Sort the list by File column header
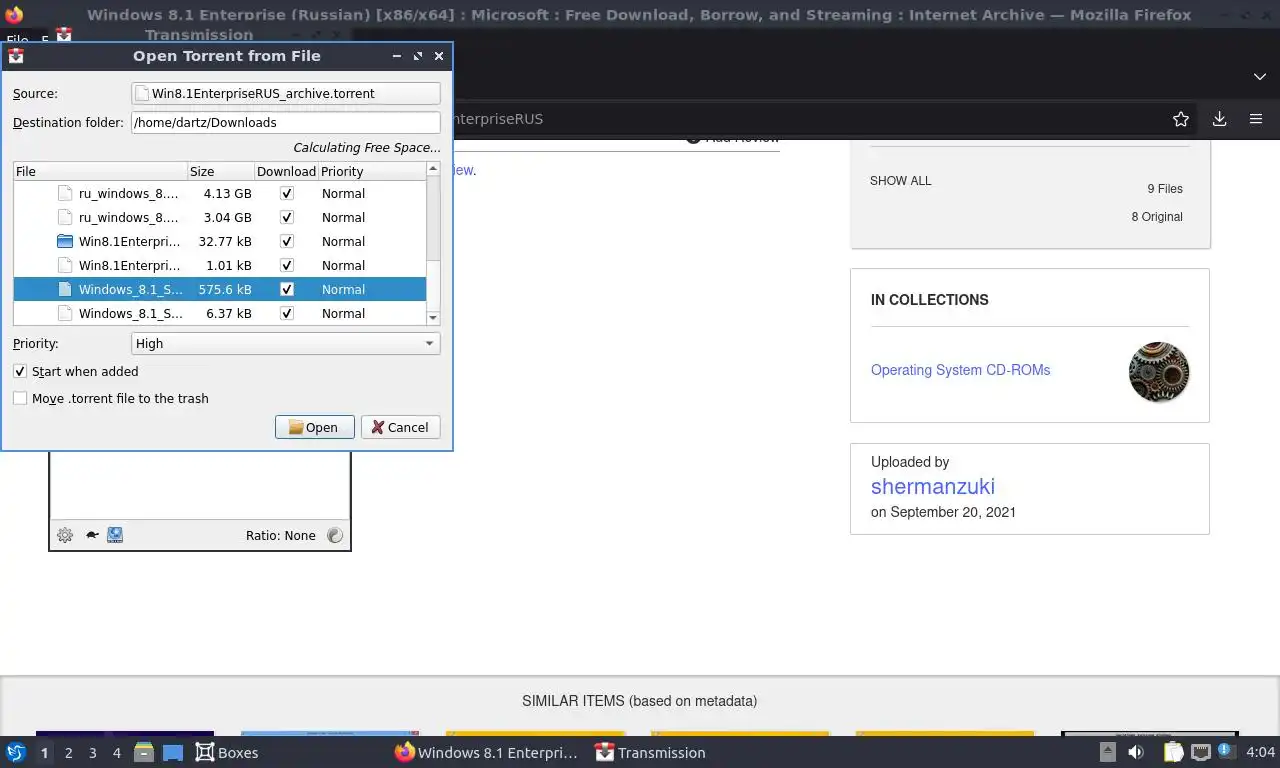Viewport: 1280px width, 768px height. (100, 171)
